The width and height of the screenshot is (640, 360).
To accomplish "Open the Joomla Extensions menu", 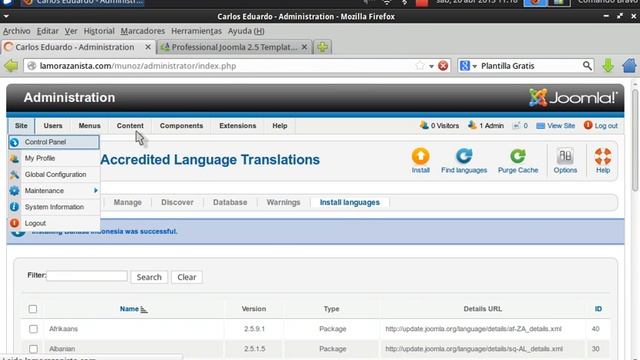I will click(238, 126).
